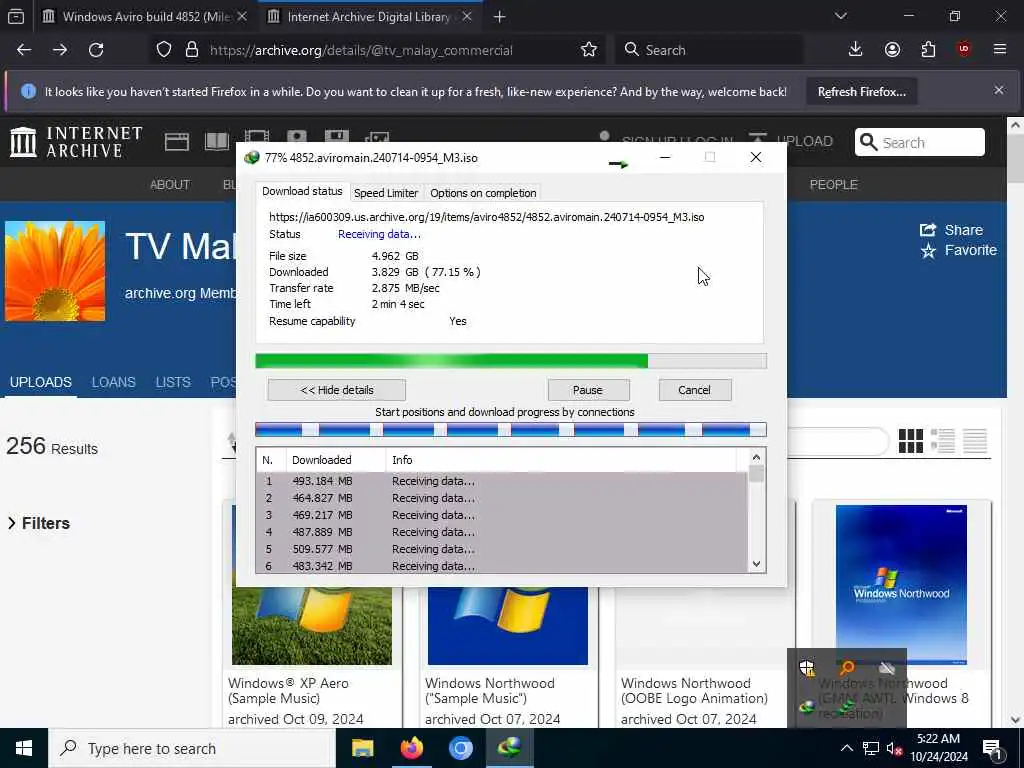
Task: Focus the Firefox search box
Action: coord(709,50)
